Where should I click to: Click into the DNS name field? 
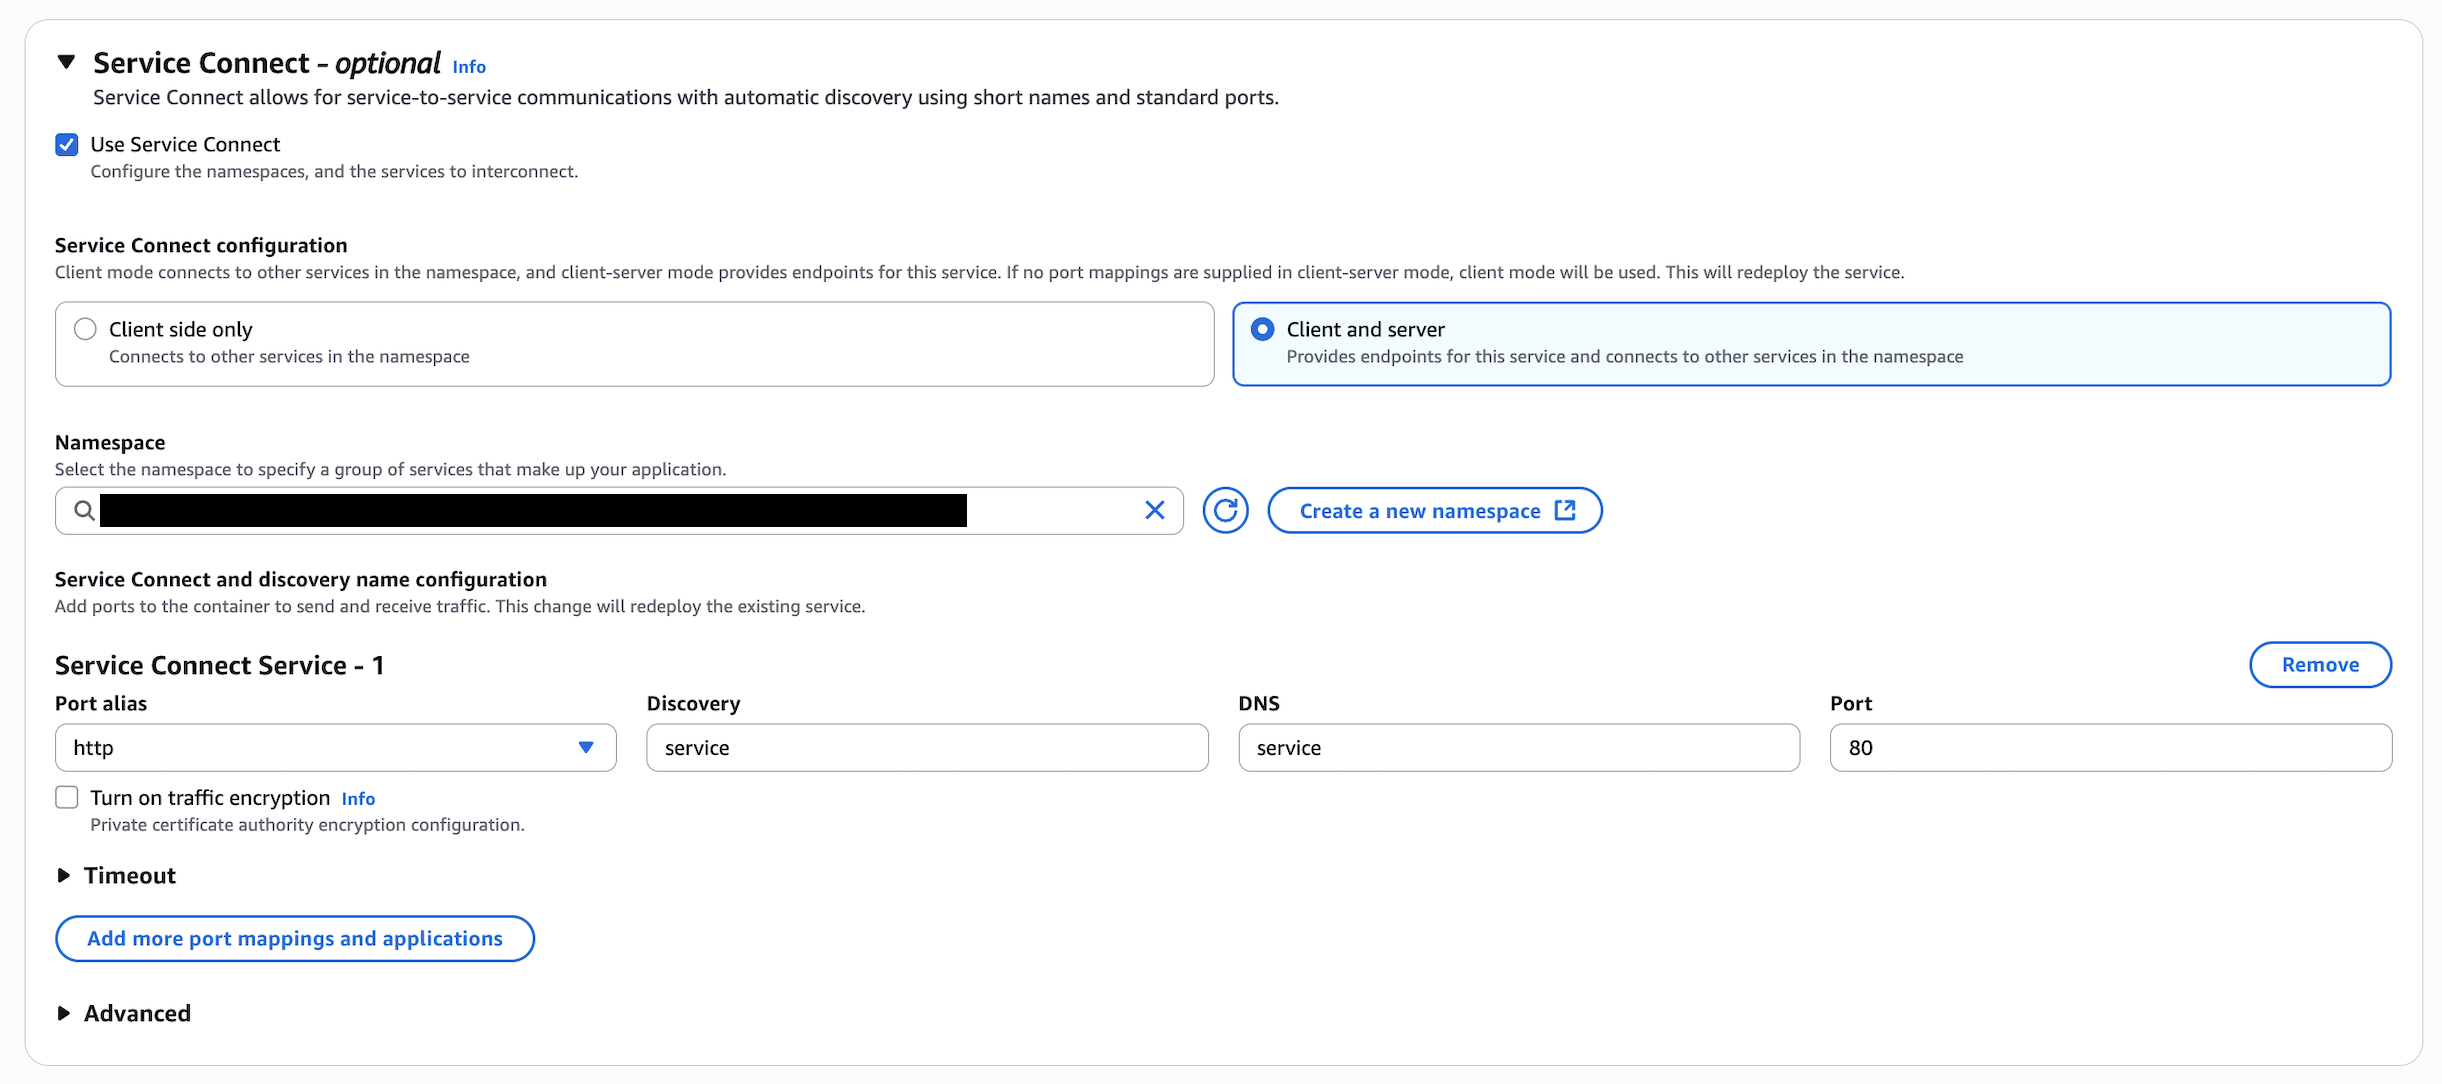[1518, 748]
